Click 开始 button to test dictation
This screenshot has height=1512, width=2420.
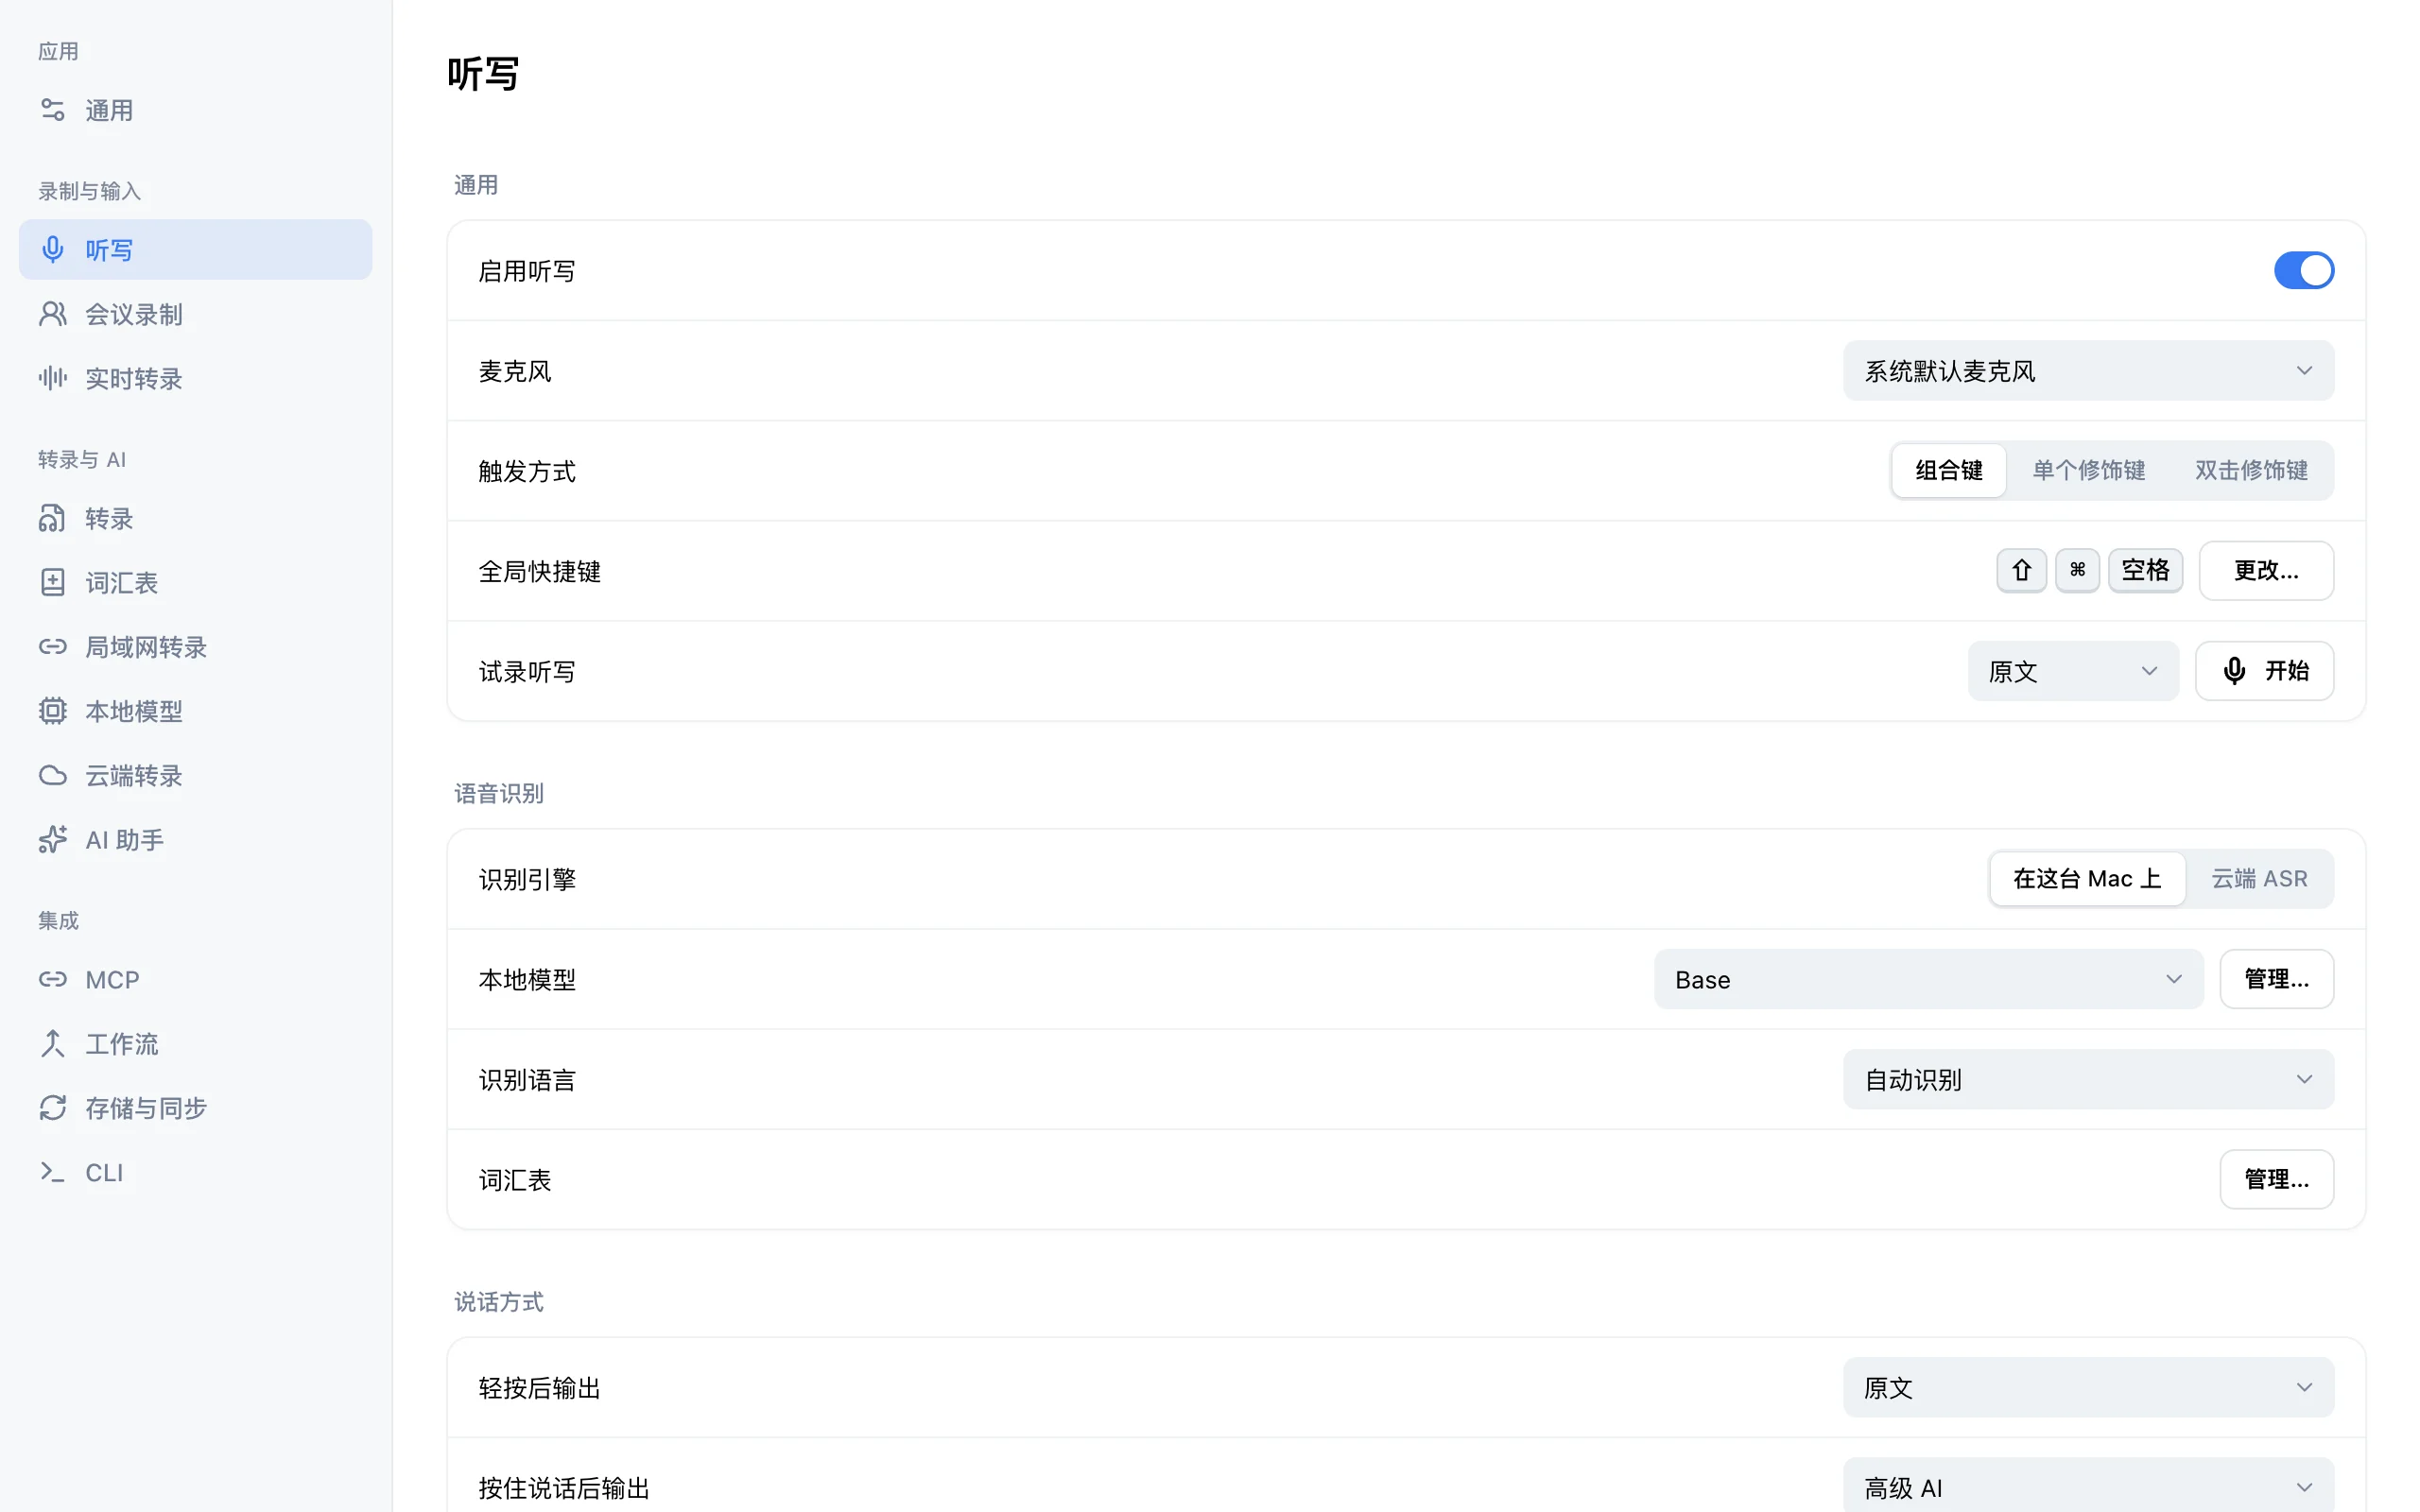2264,670
